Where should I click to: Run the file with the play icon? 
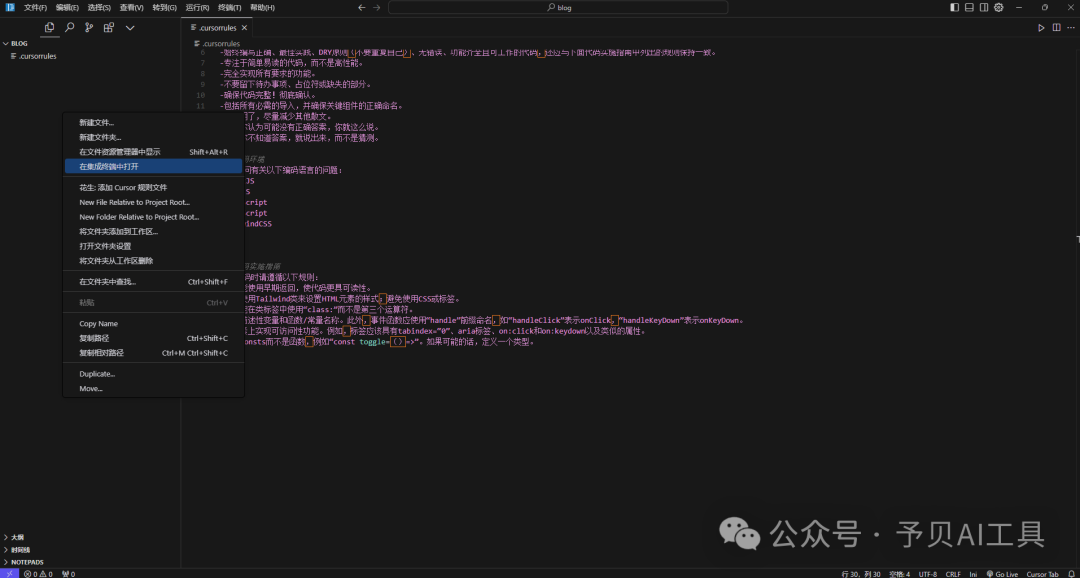click(x=1041, y=28)
